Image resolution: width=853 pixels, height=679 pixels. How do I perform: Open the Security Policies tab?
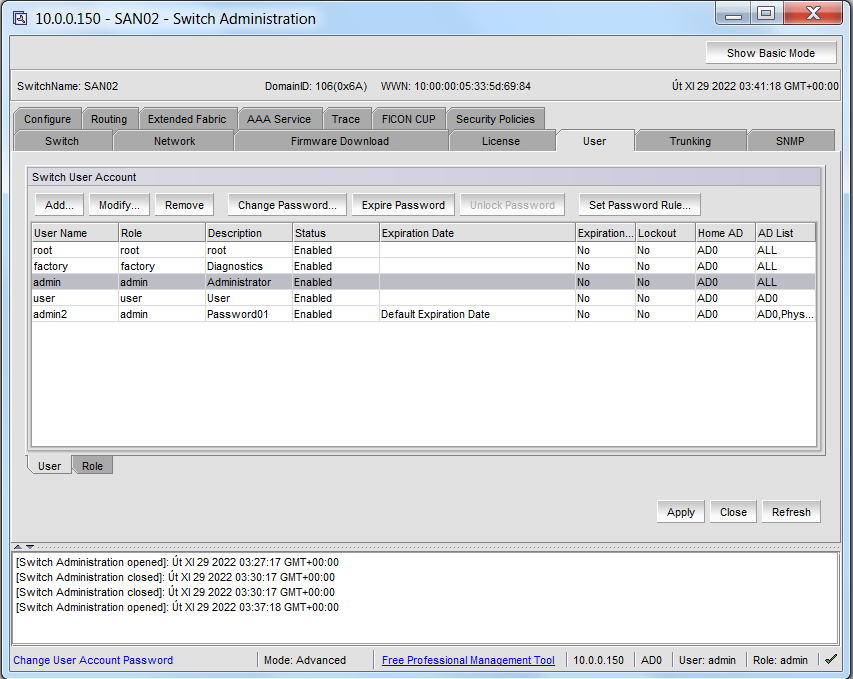(x=495, y=119)
